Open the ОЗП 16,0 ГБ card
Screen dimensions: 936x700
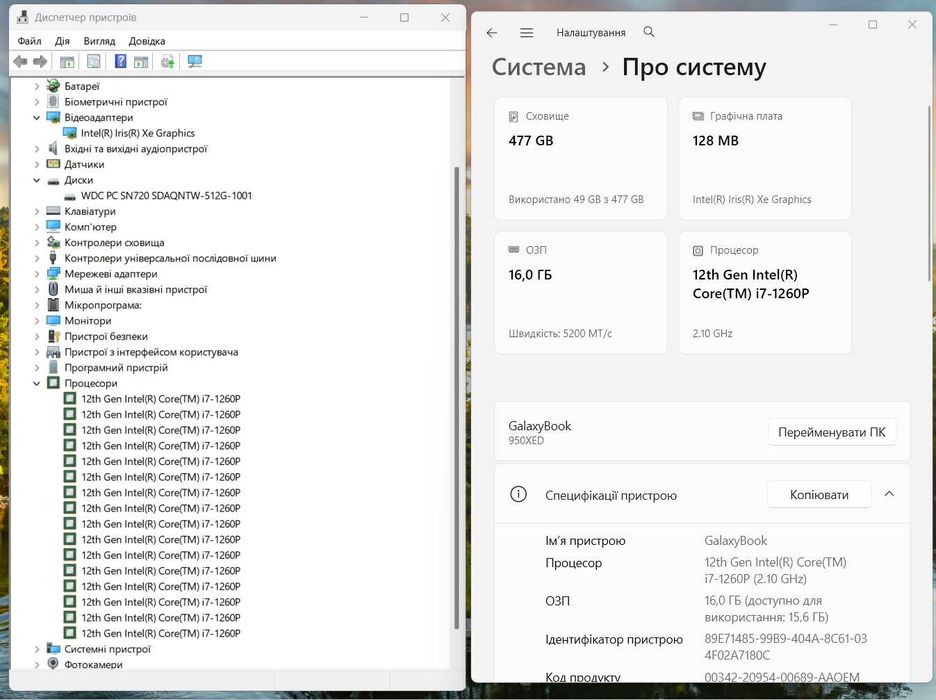pos(581,292)
